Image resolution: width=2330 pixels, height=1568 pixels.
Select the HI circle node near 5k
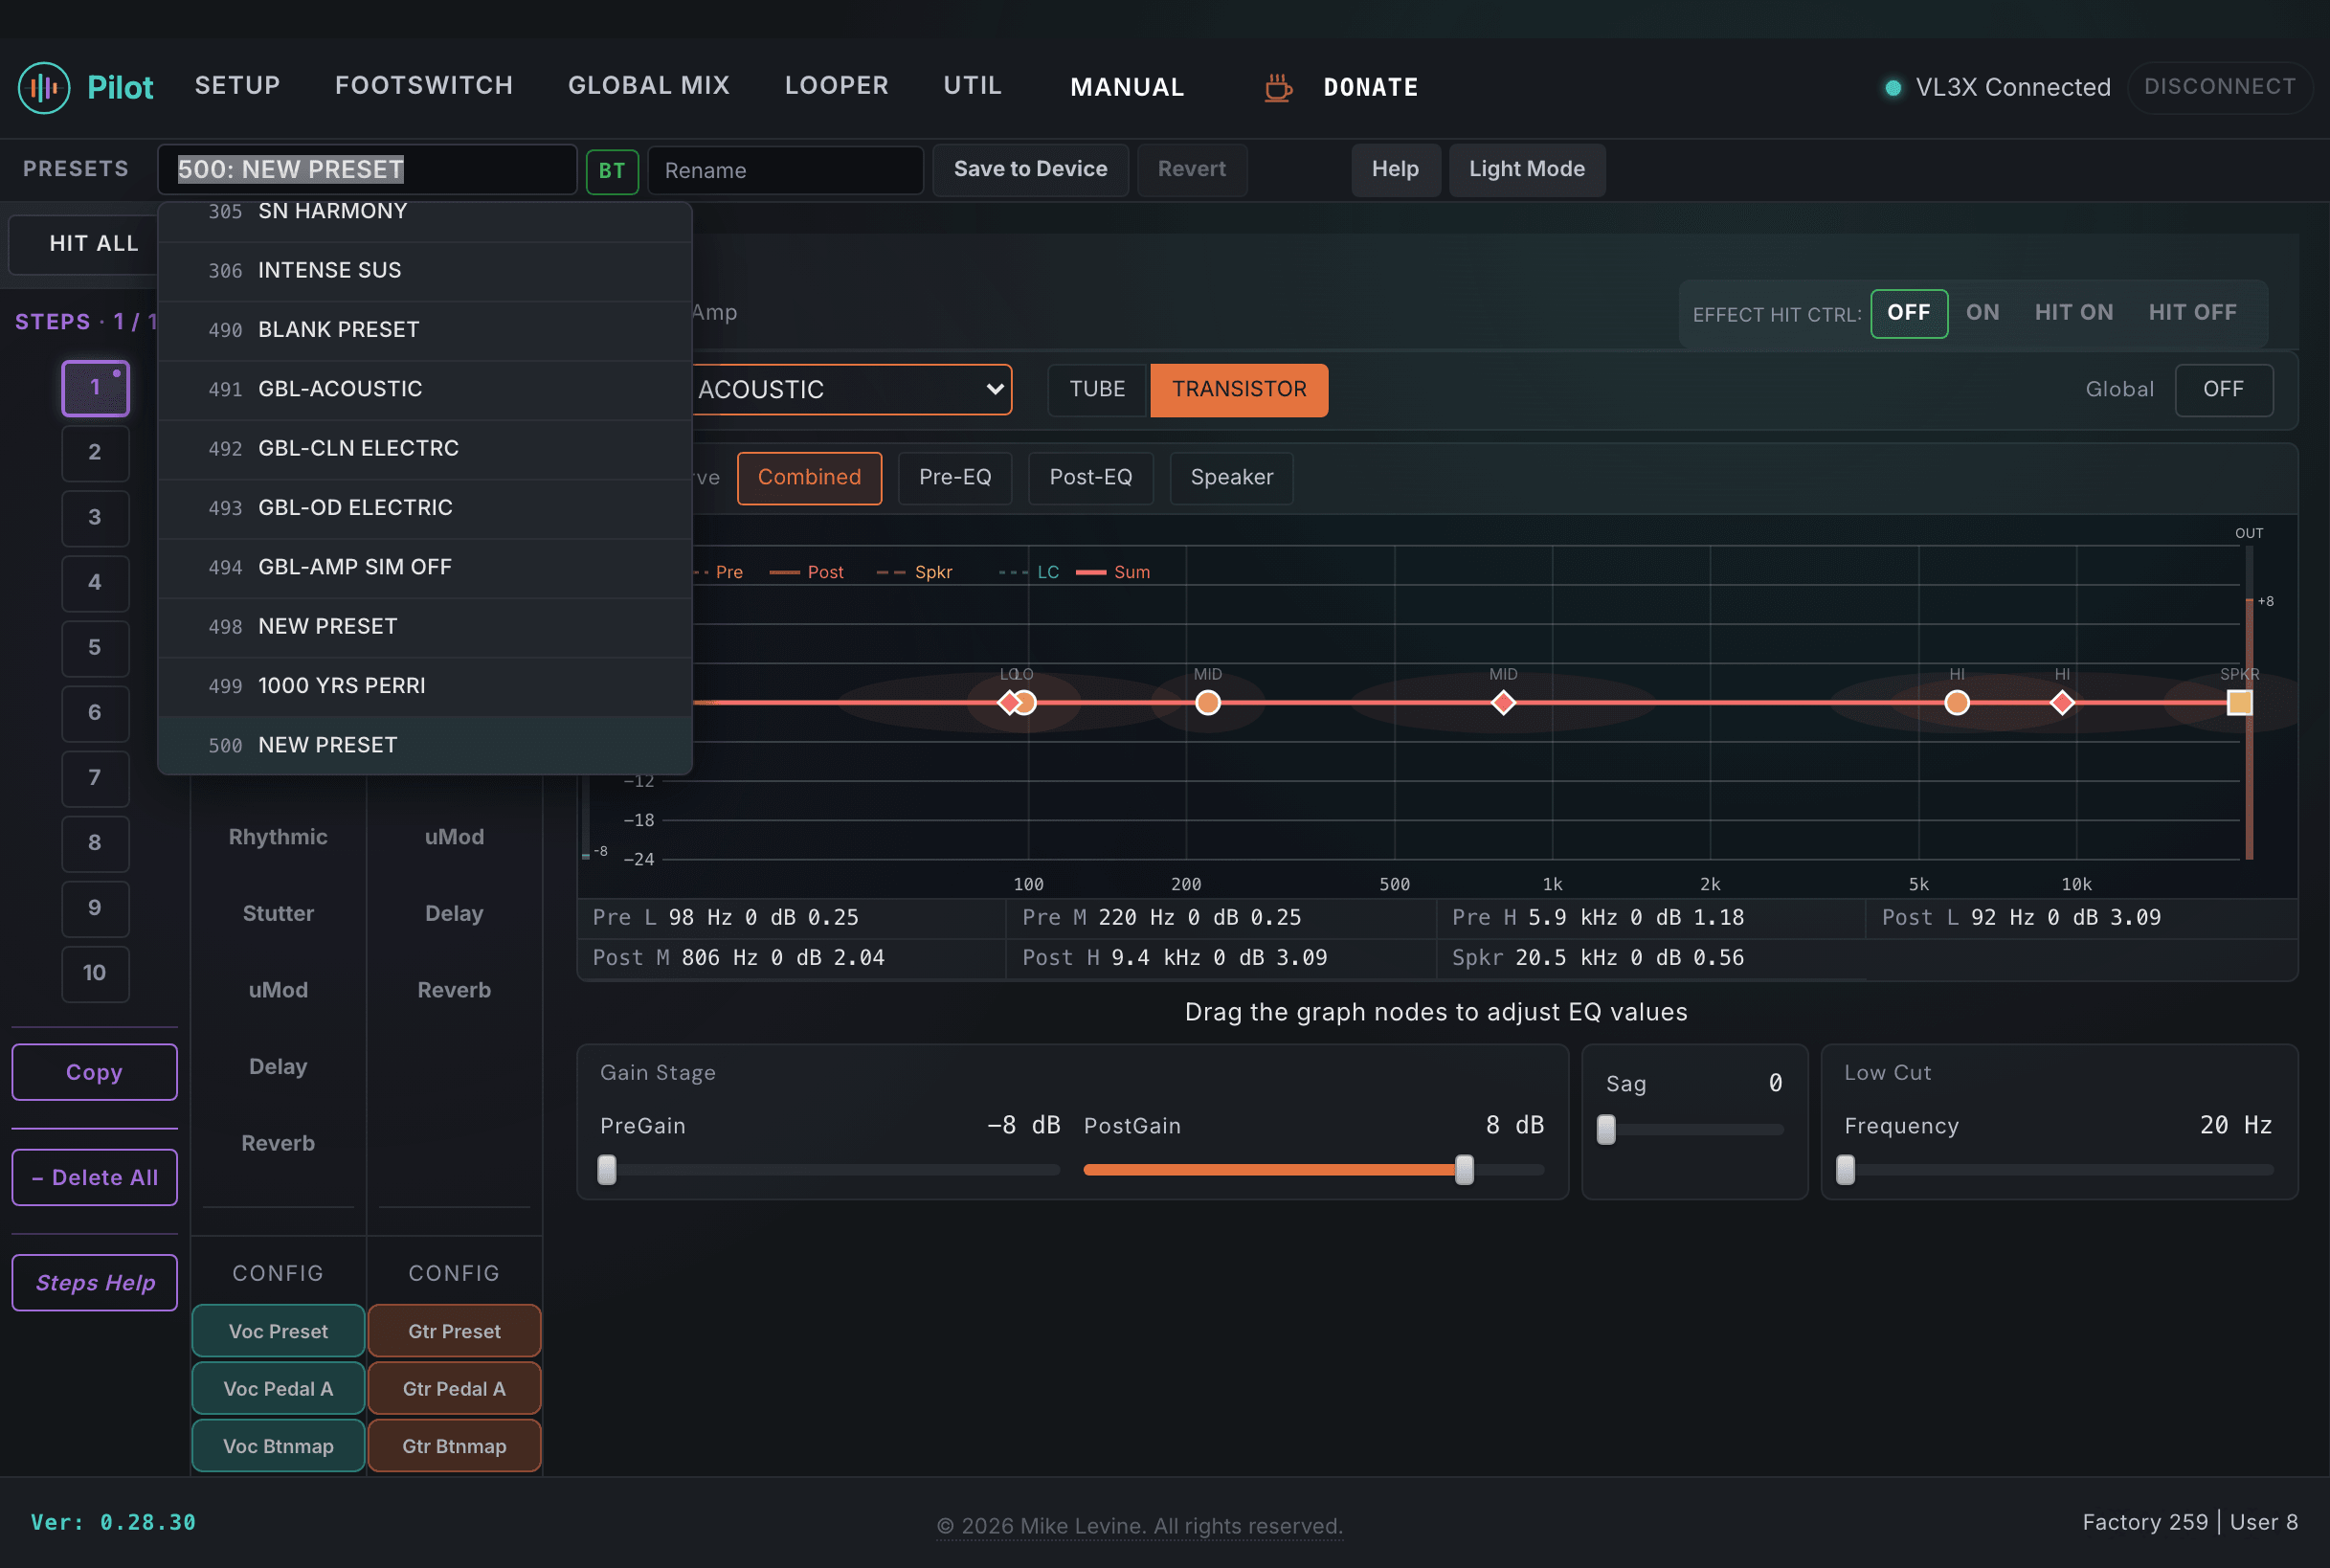(x=1957, y=703)
